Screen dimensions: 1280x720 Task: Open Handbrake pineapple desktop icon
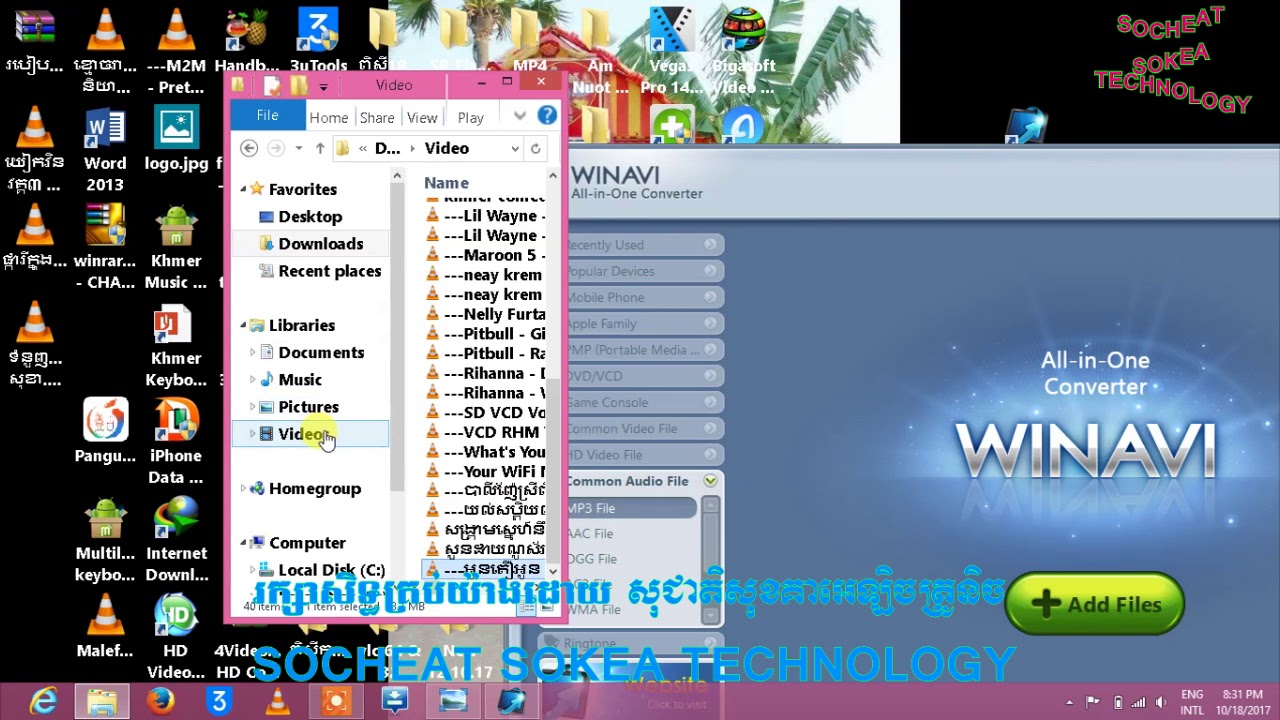(247, 40)
